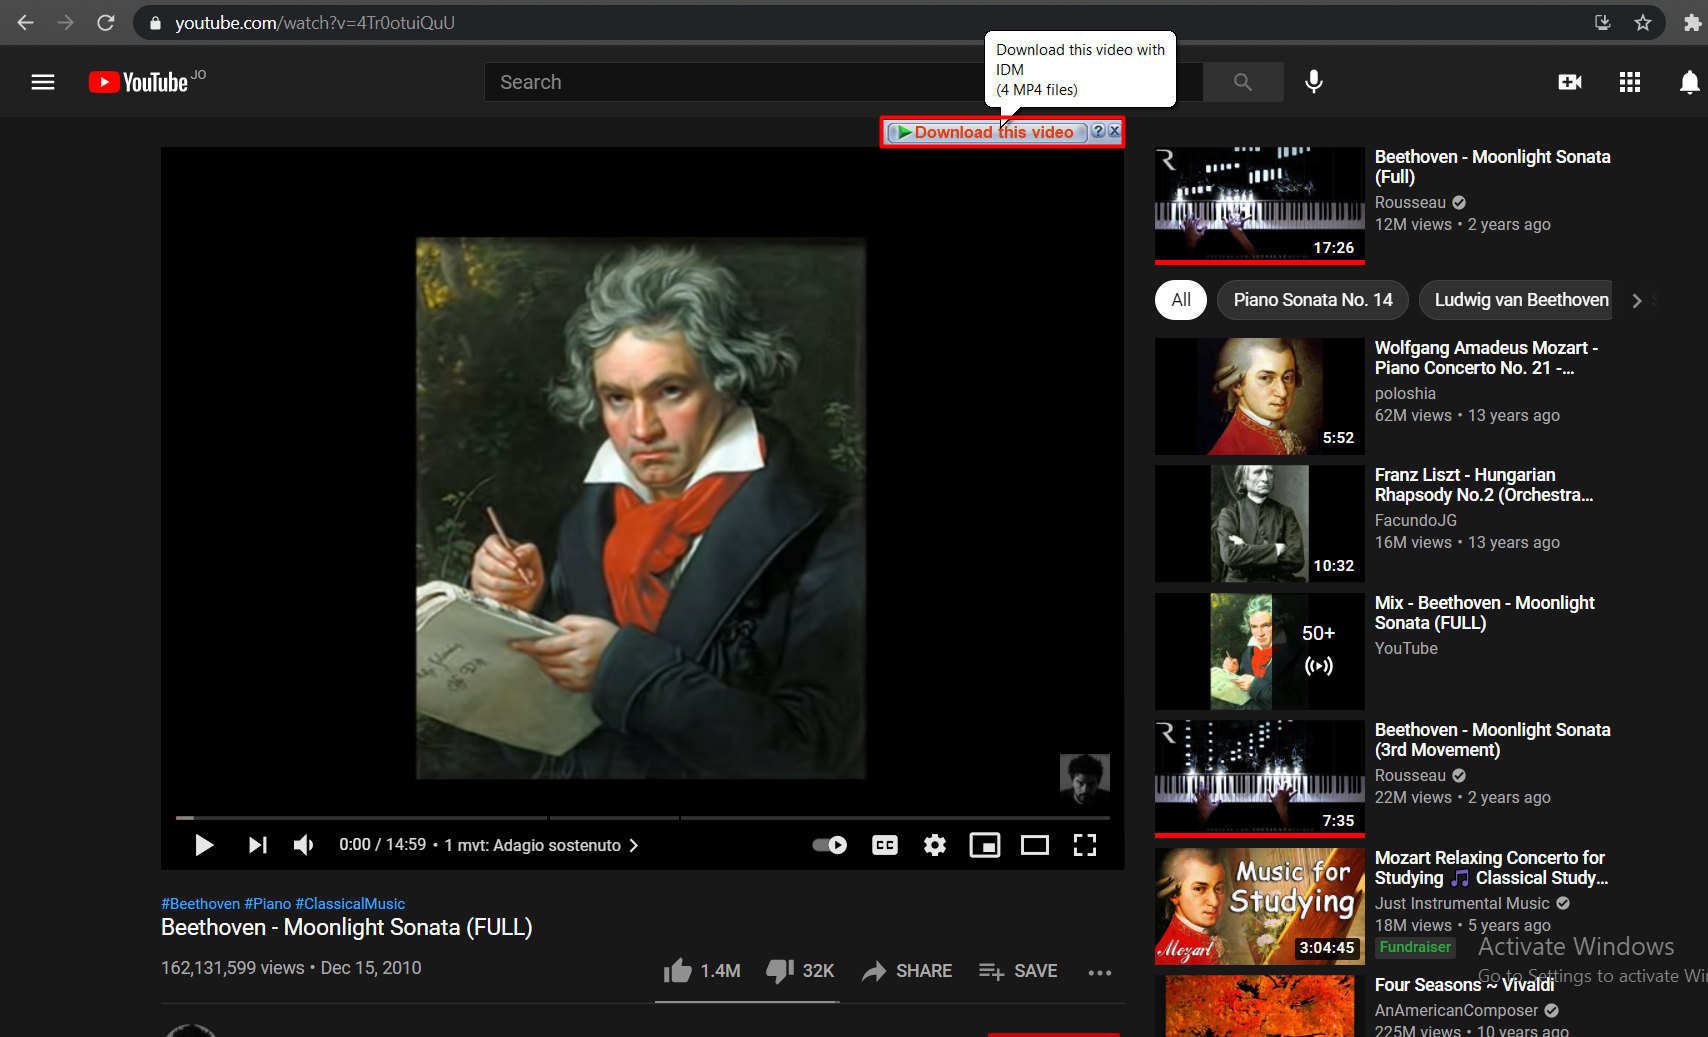Open the YouTube hamburger guide menu

tap(43, 82)
